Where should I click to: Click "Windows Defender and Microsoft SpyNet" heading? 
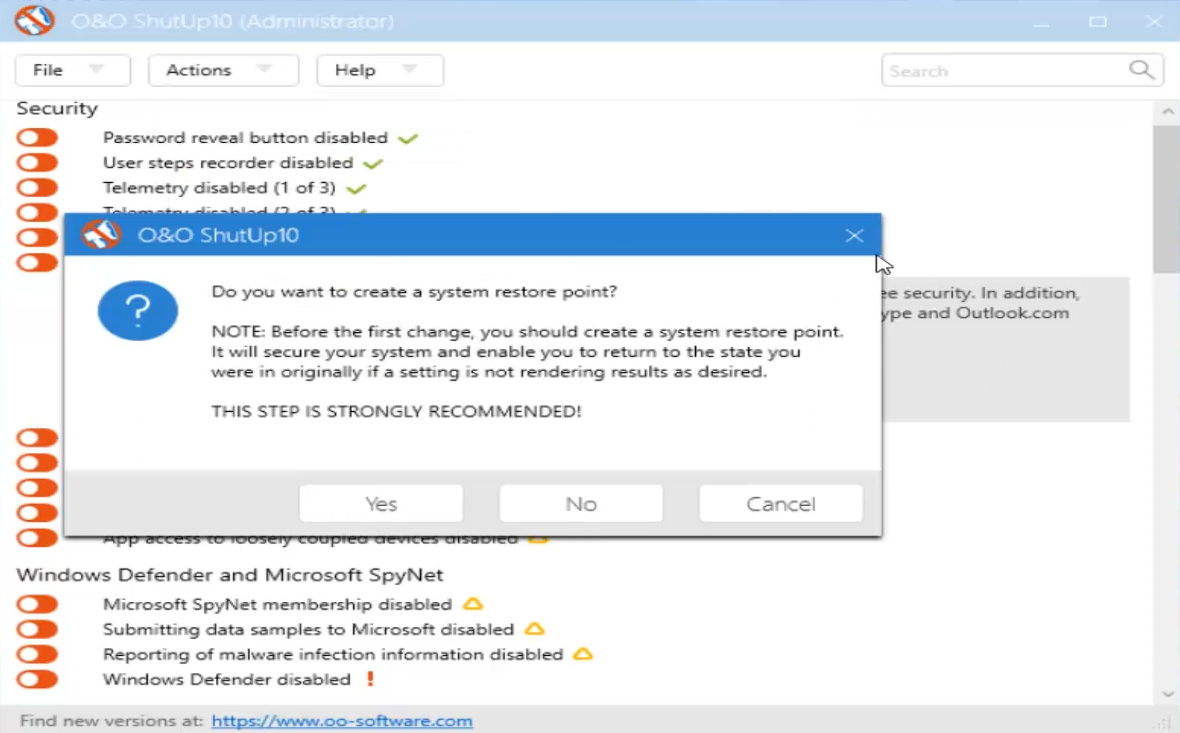pos(230,575)
